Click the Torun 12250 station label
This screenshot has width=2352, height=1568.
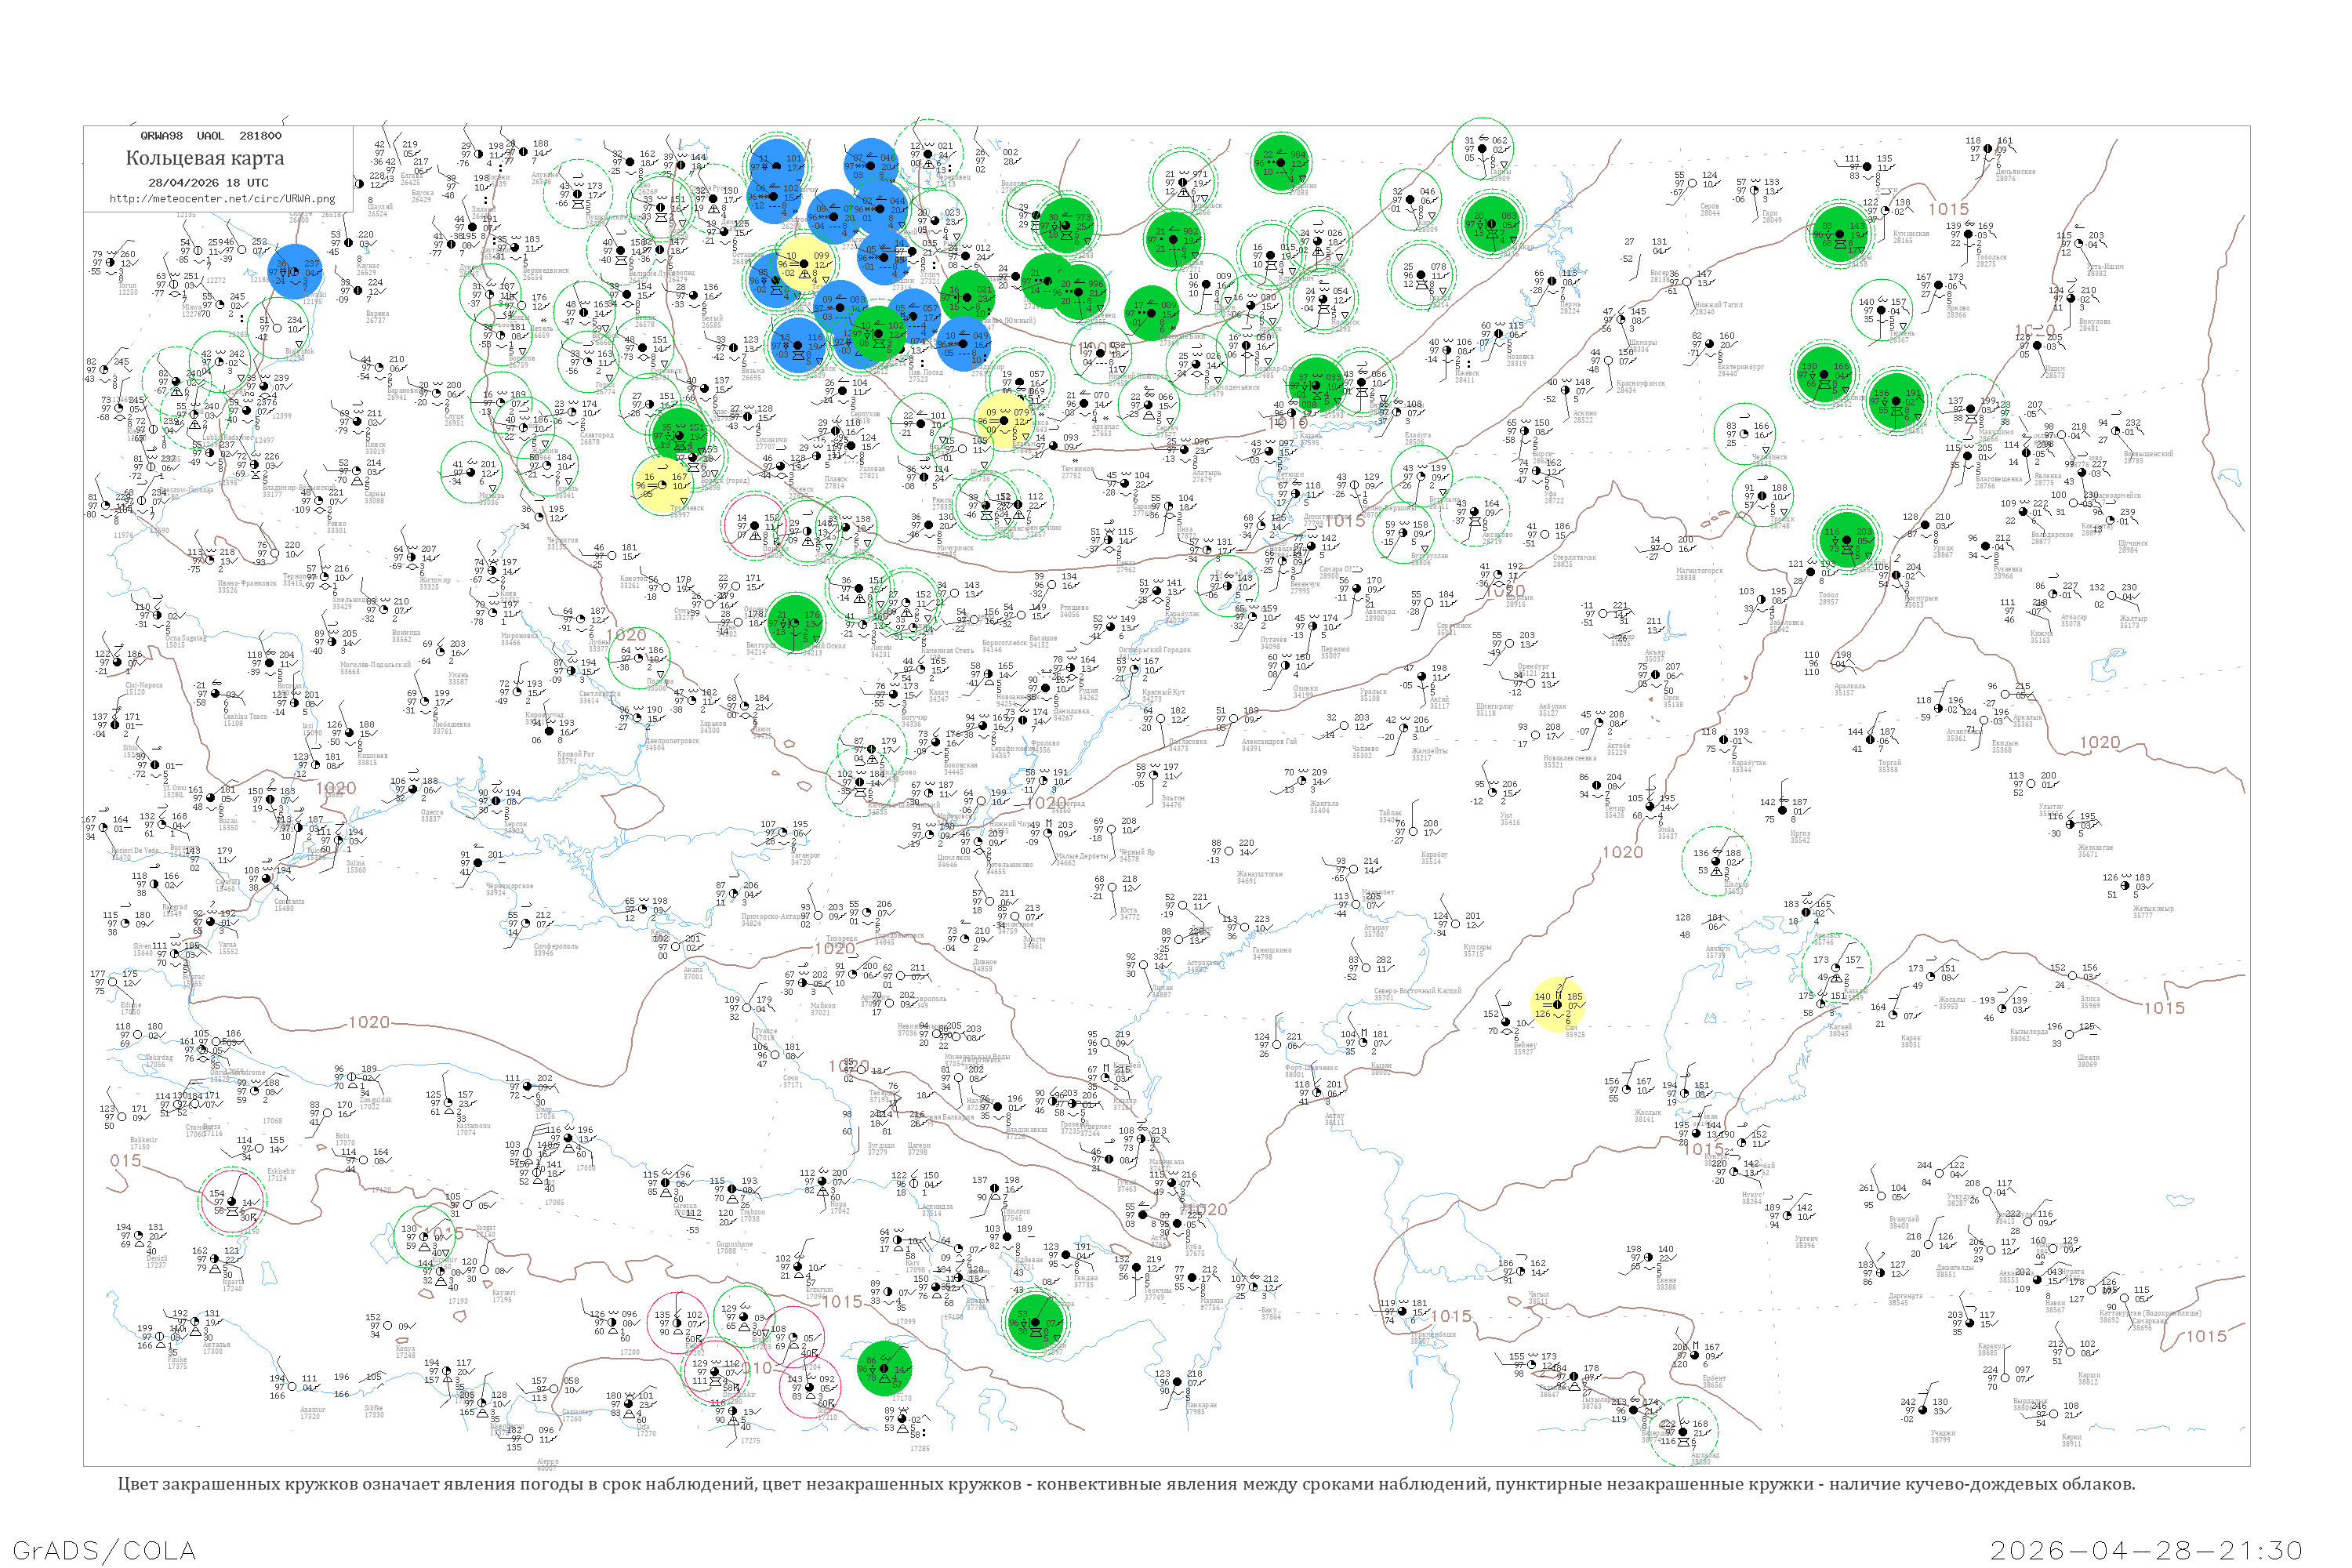127,290
